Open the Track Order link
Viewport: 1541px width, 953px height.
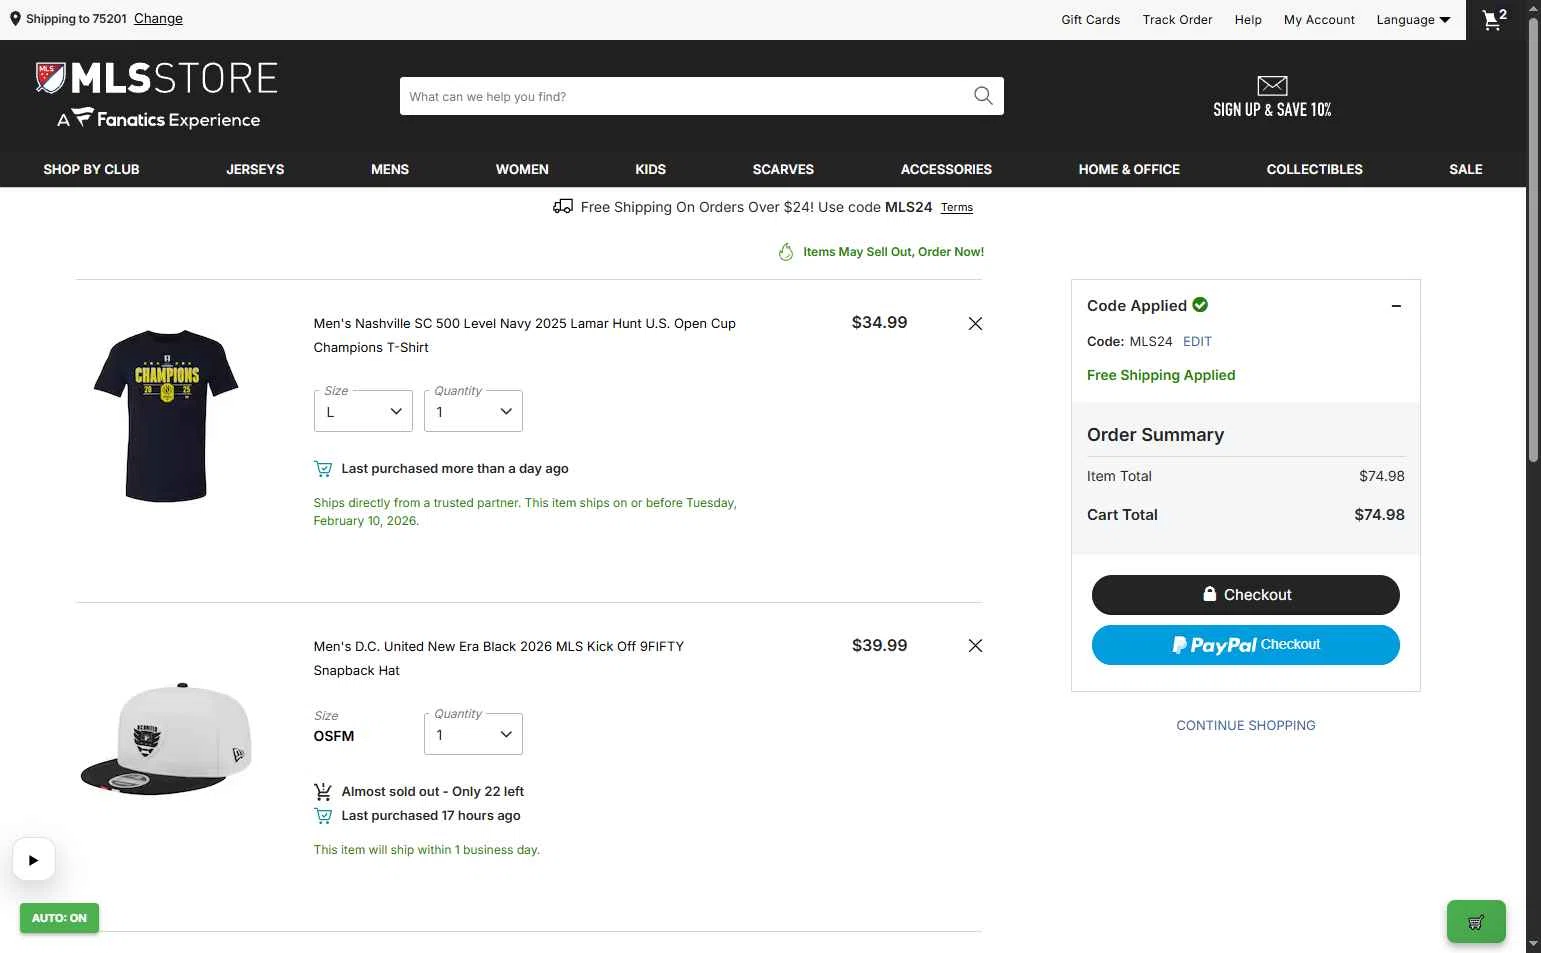tap(1177, 20)
